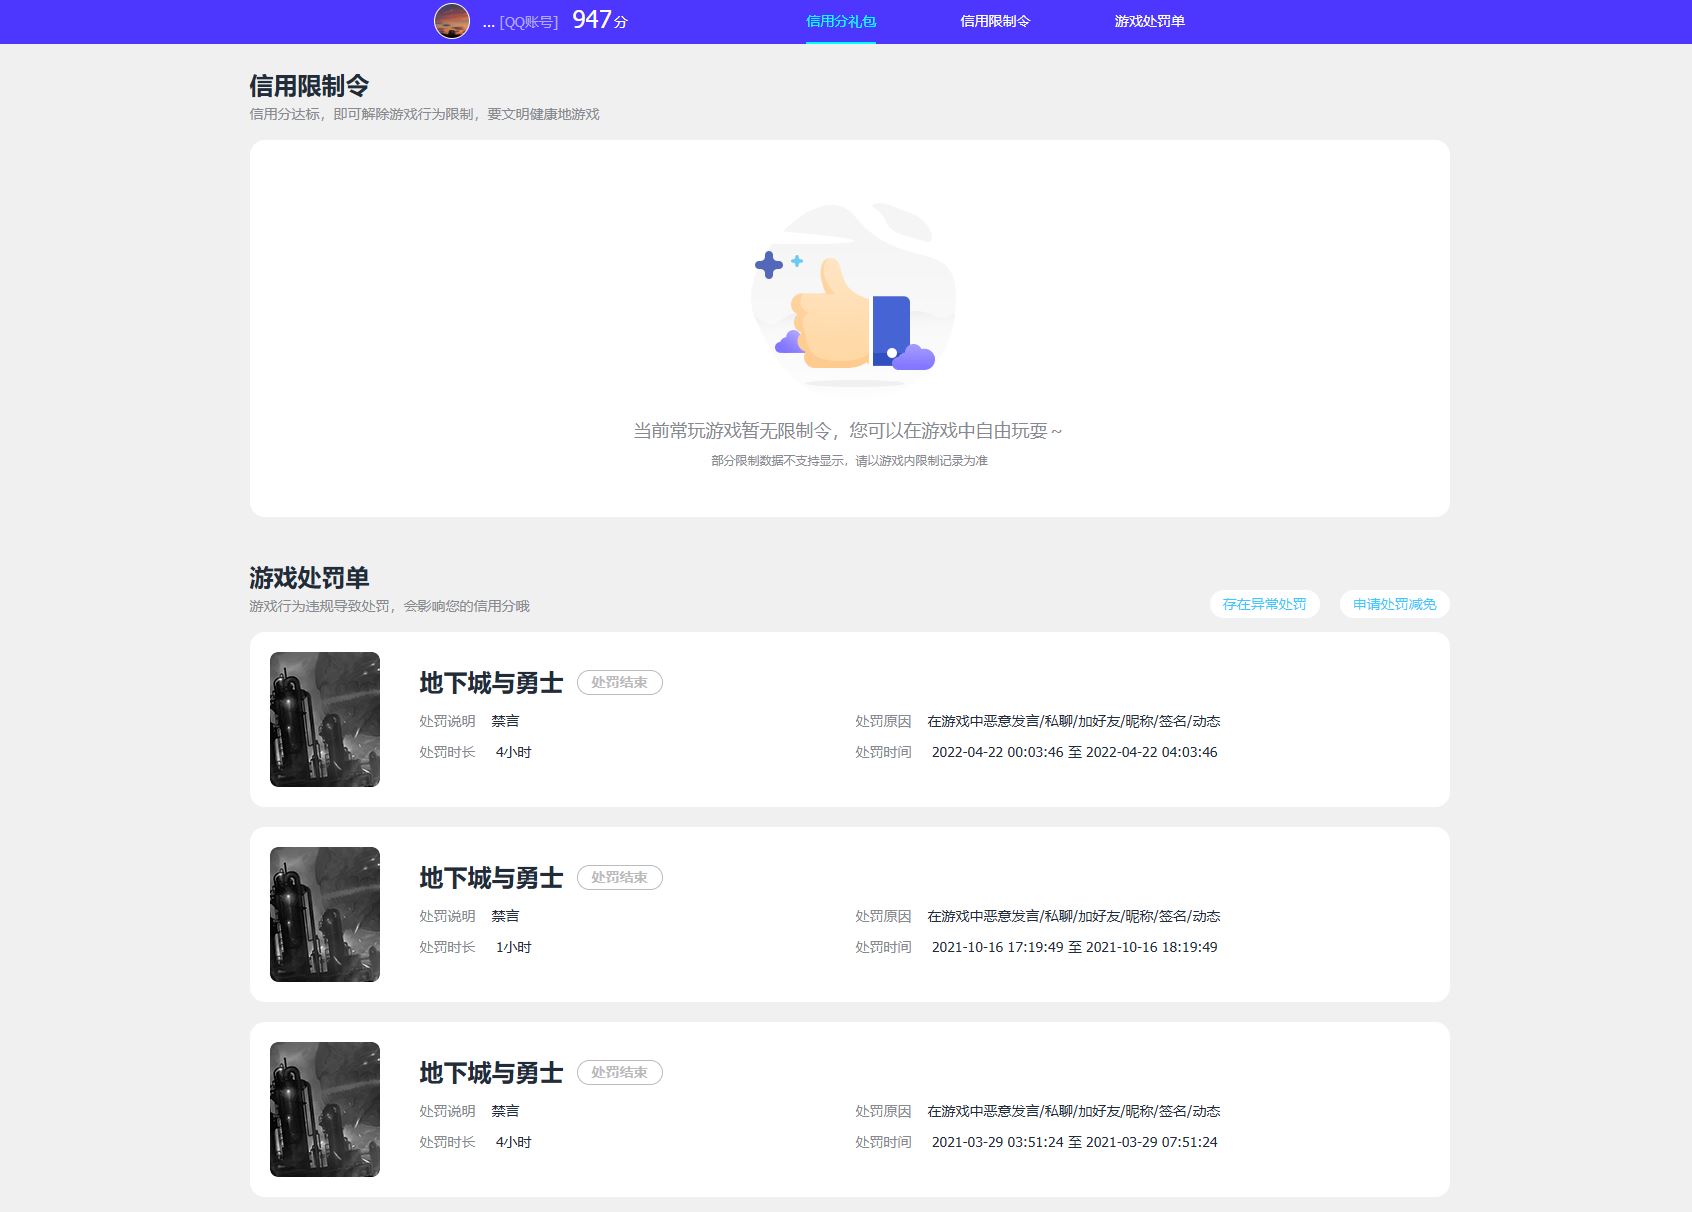Click the 信用限制令 section heading
Image resolution: width=1692 pixels, height=1212 pixels.
(311, 86)
